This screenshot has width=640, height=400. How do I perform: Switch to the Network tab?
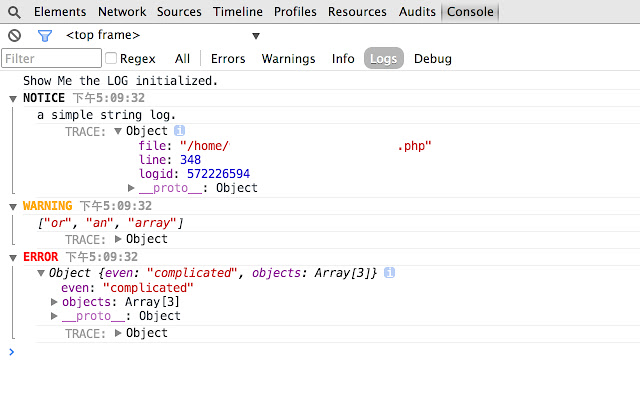coord(121,12)
